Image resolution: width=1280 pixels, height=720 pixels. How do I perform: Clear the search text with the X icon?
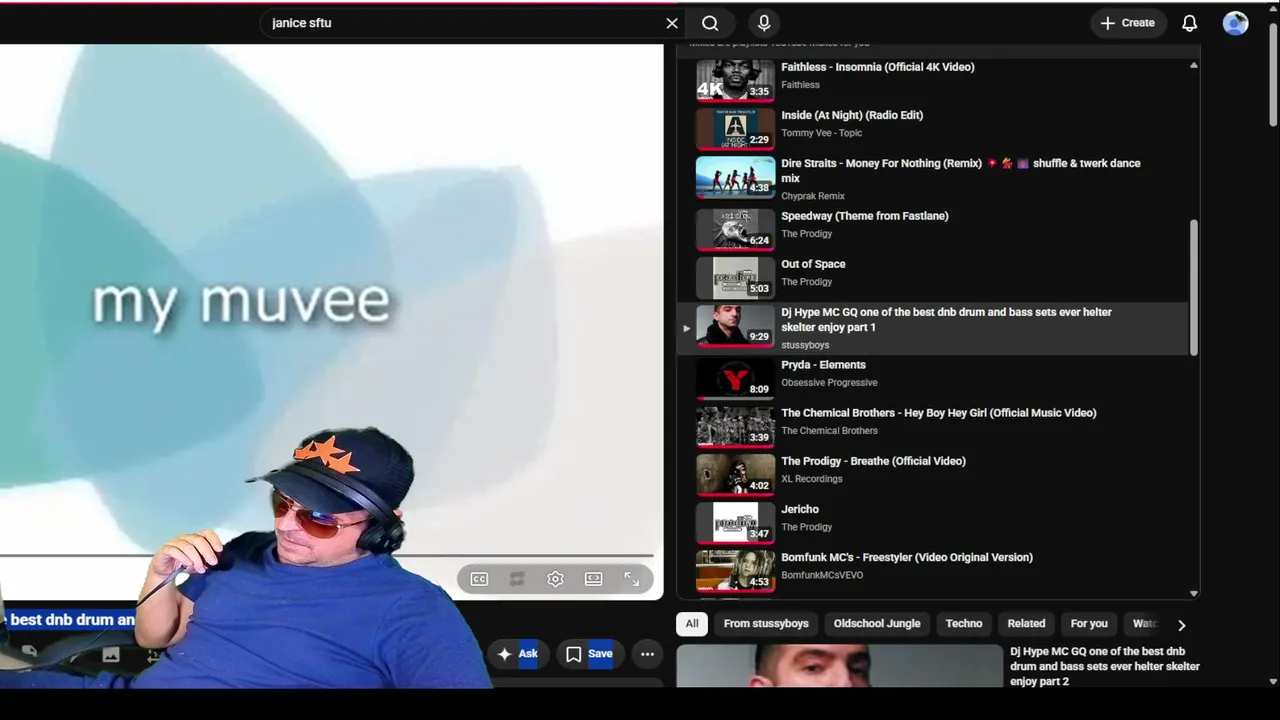pos(672,23)
